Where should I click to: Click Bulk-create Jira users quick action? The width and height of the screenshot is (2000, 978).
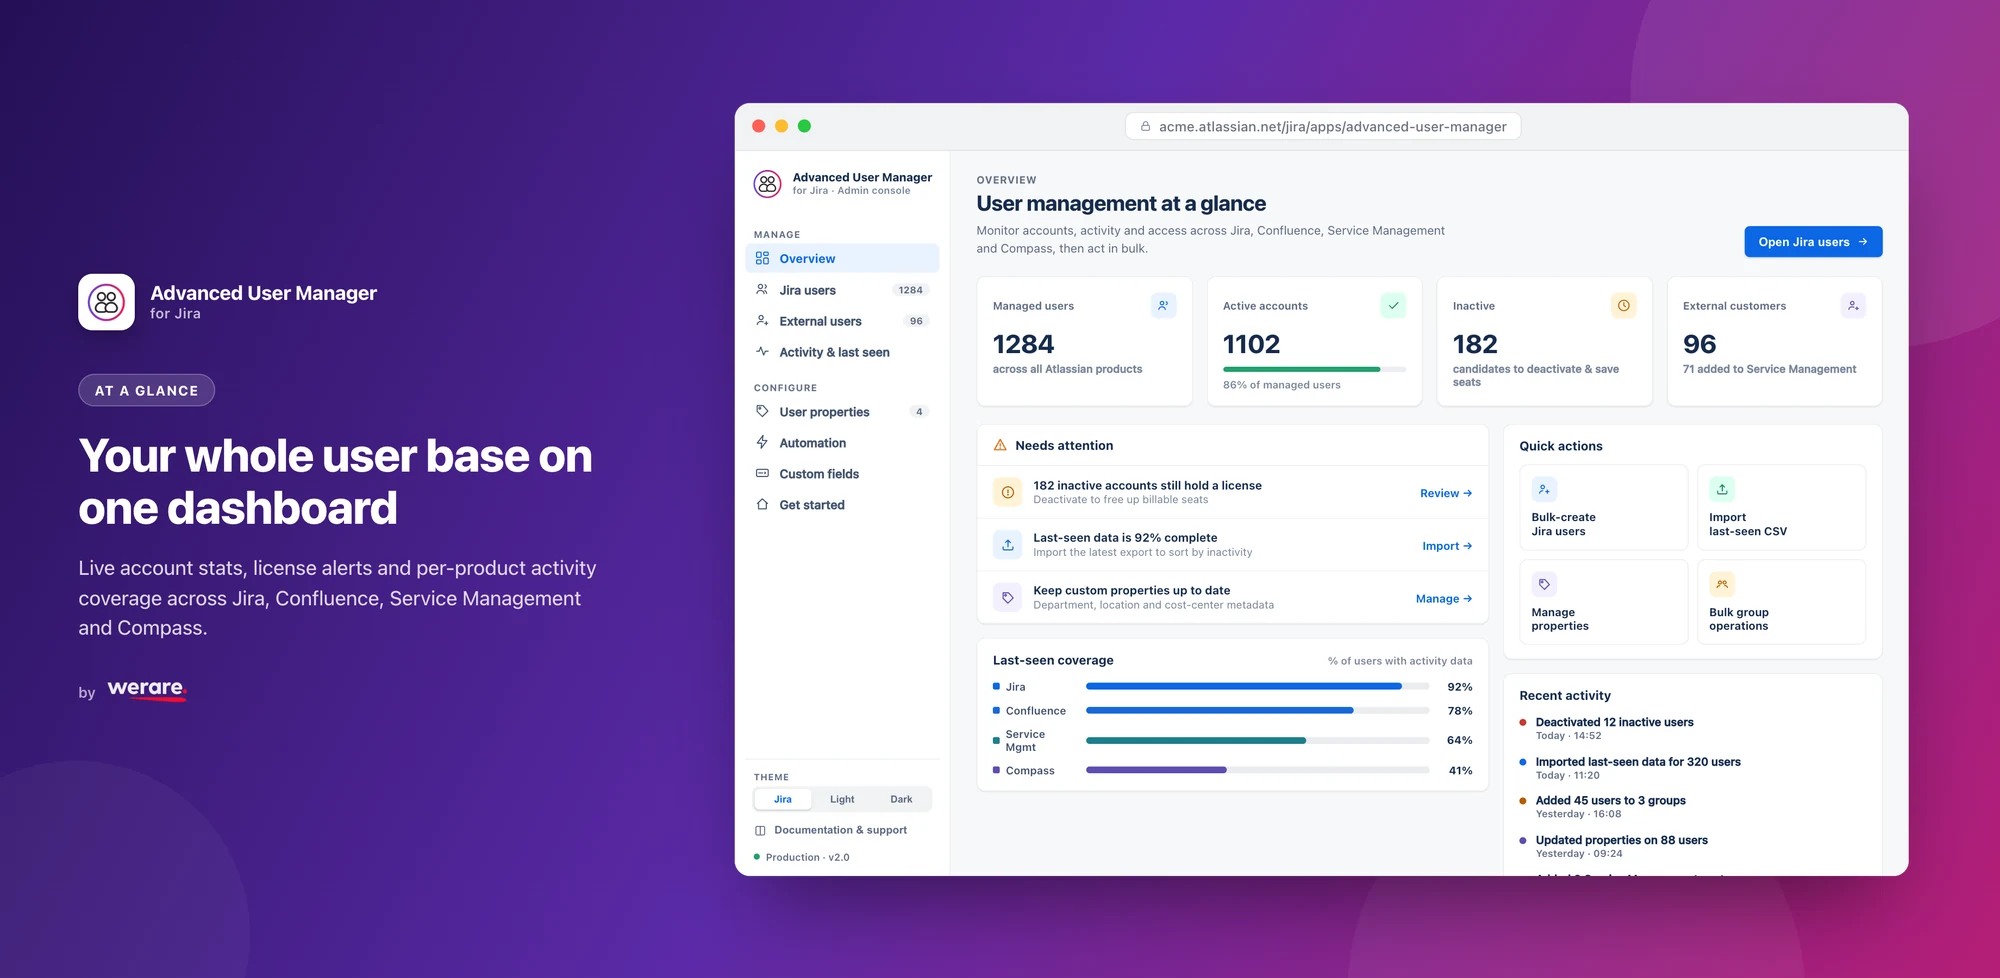tap(1603, 507)
